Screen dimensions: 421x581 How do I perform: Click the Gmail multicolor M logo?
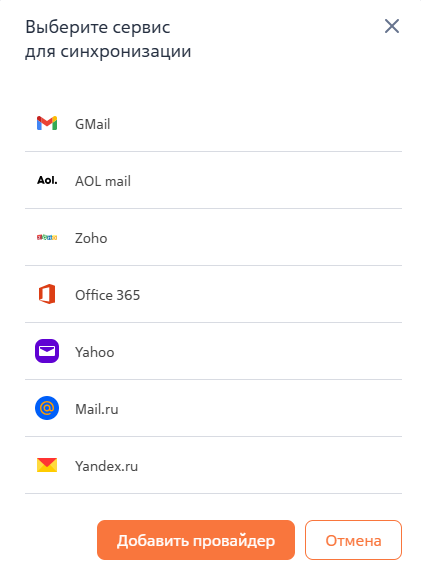pos(47,123)
